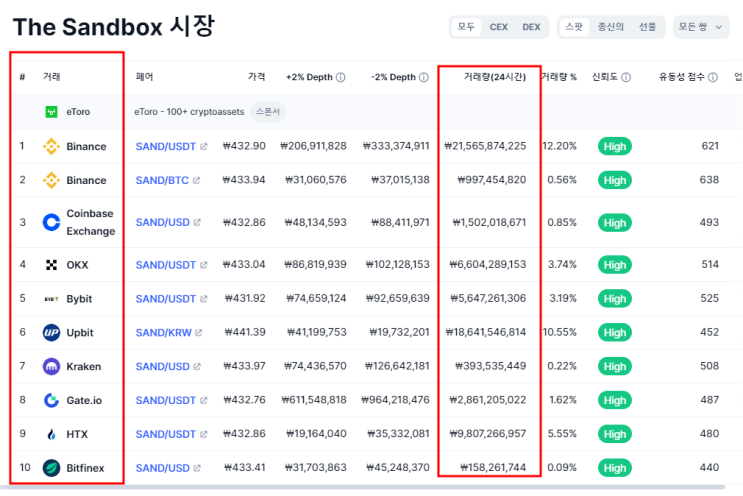Click the Bitfinex leaf logo
Screen dimensions: 743x496
(x=51, y=468)
